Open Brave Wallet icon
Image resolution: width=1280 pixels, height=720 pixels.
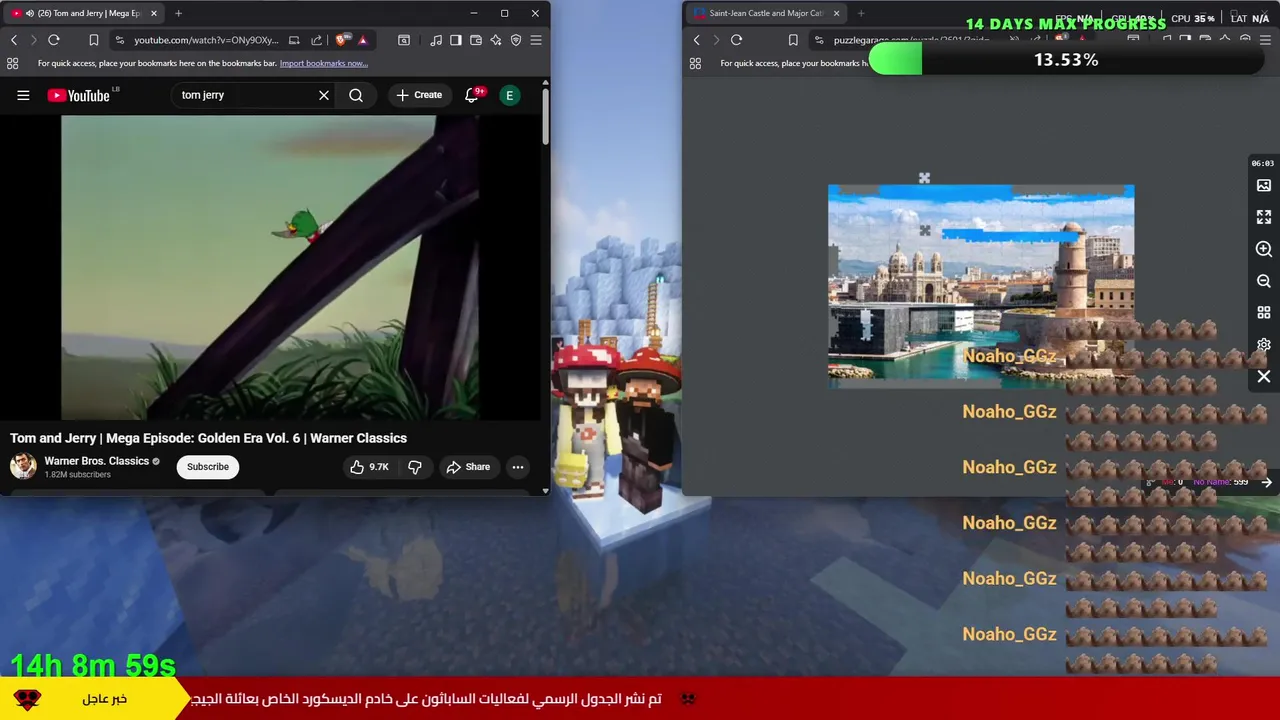tap(476, 40)
